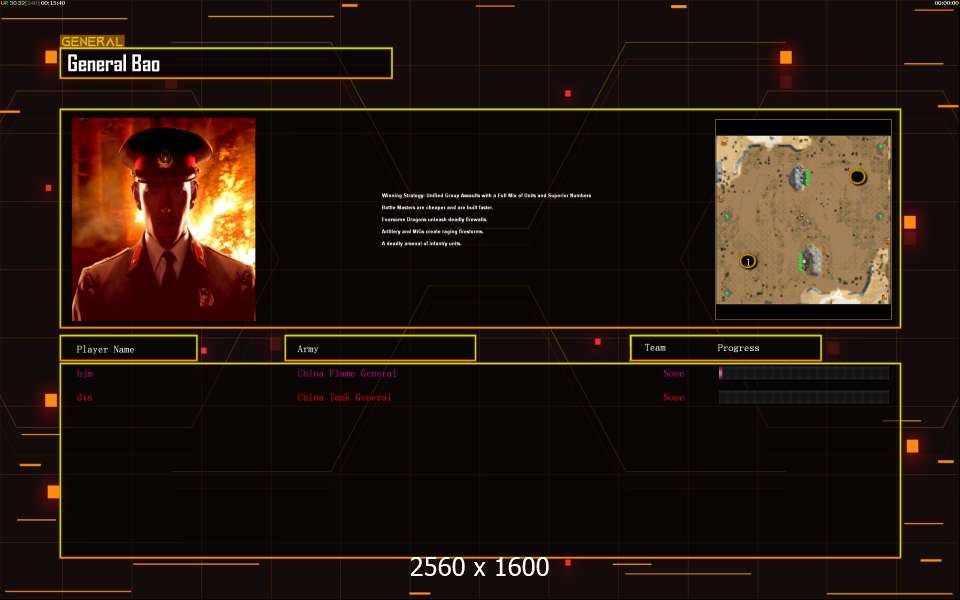This screenshot has height=600, width=960.
Task: Click the map preview thumbnail
Action: click(x=802, y=219)
